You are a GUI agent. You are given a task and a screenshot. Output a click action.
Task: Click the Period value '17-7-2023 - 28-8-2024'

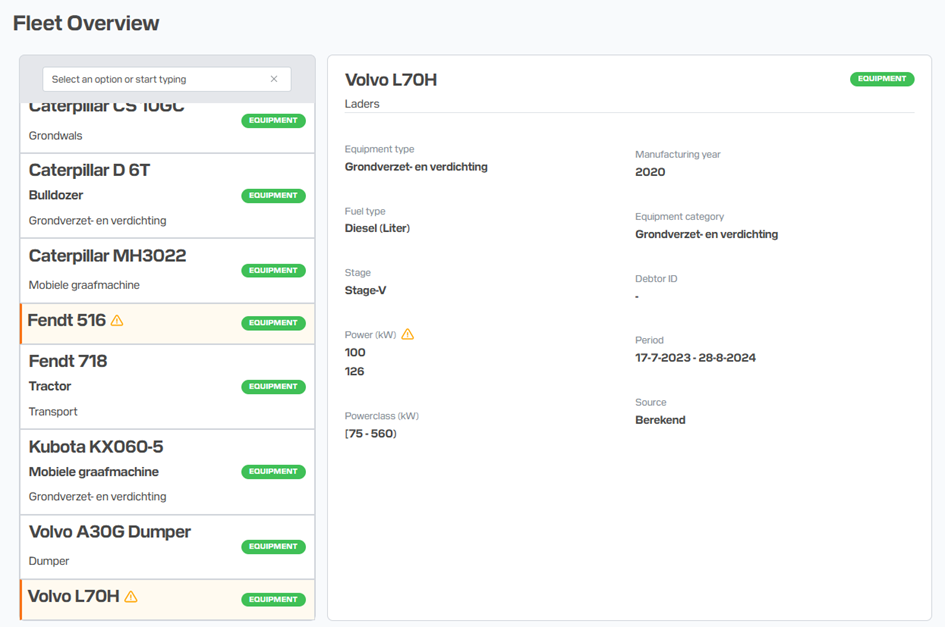(x=695, y=358)
